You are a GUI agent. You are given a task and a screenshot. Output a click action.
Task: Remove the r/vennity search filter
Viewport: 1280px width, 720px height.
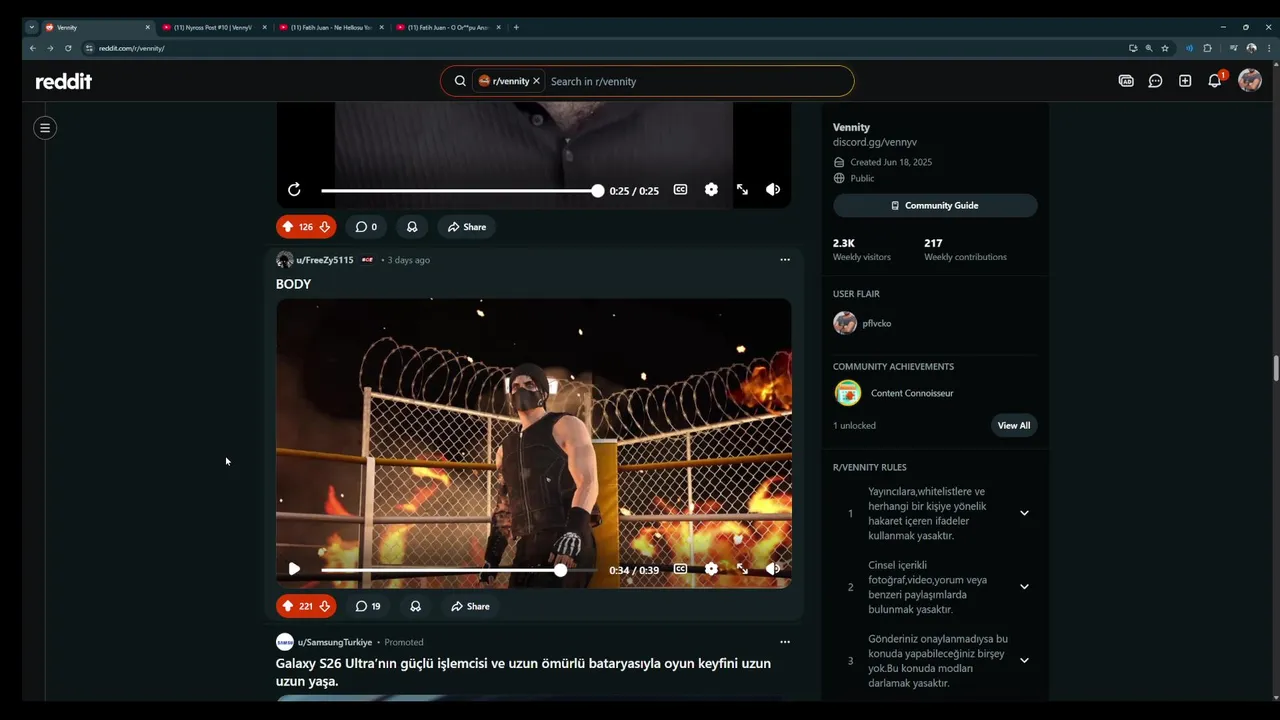536,81
